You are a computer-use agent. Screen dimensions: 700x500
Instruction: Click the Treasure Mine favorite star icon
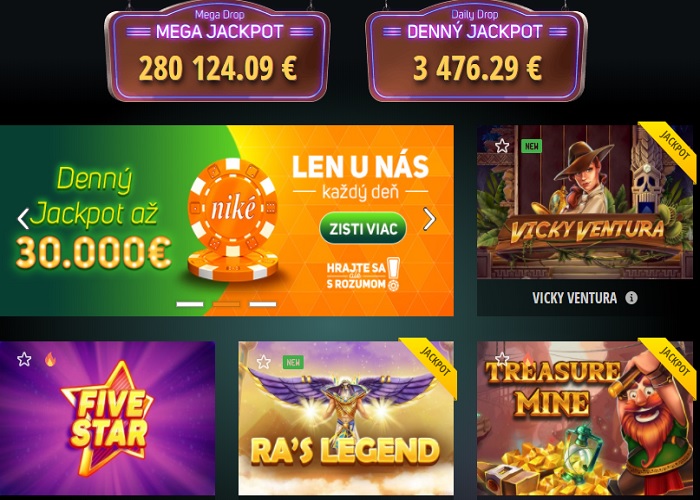(x=502, y=358)
